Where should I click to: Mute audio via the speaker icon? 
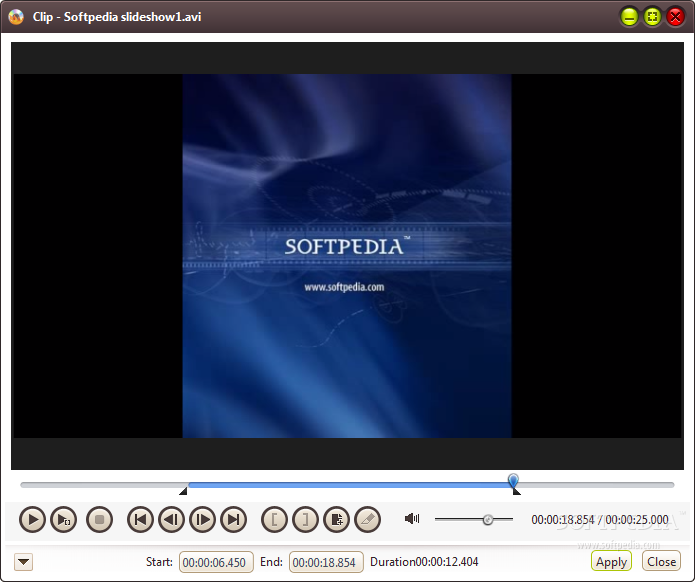click(x=412, y=519)
